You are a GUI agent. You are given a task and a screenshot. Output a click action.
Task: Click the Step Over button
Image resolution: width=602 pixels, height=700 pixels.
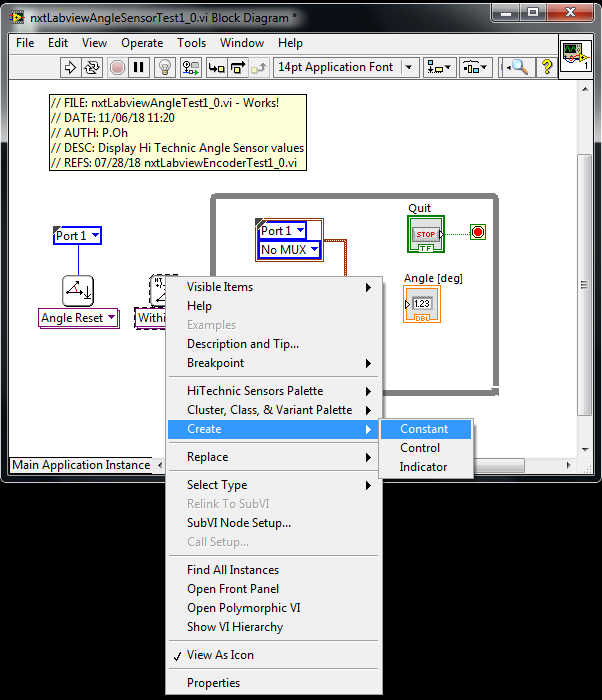pyautogui.click(x=238, y=67)
